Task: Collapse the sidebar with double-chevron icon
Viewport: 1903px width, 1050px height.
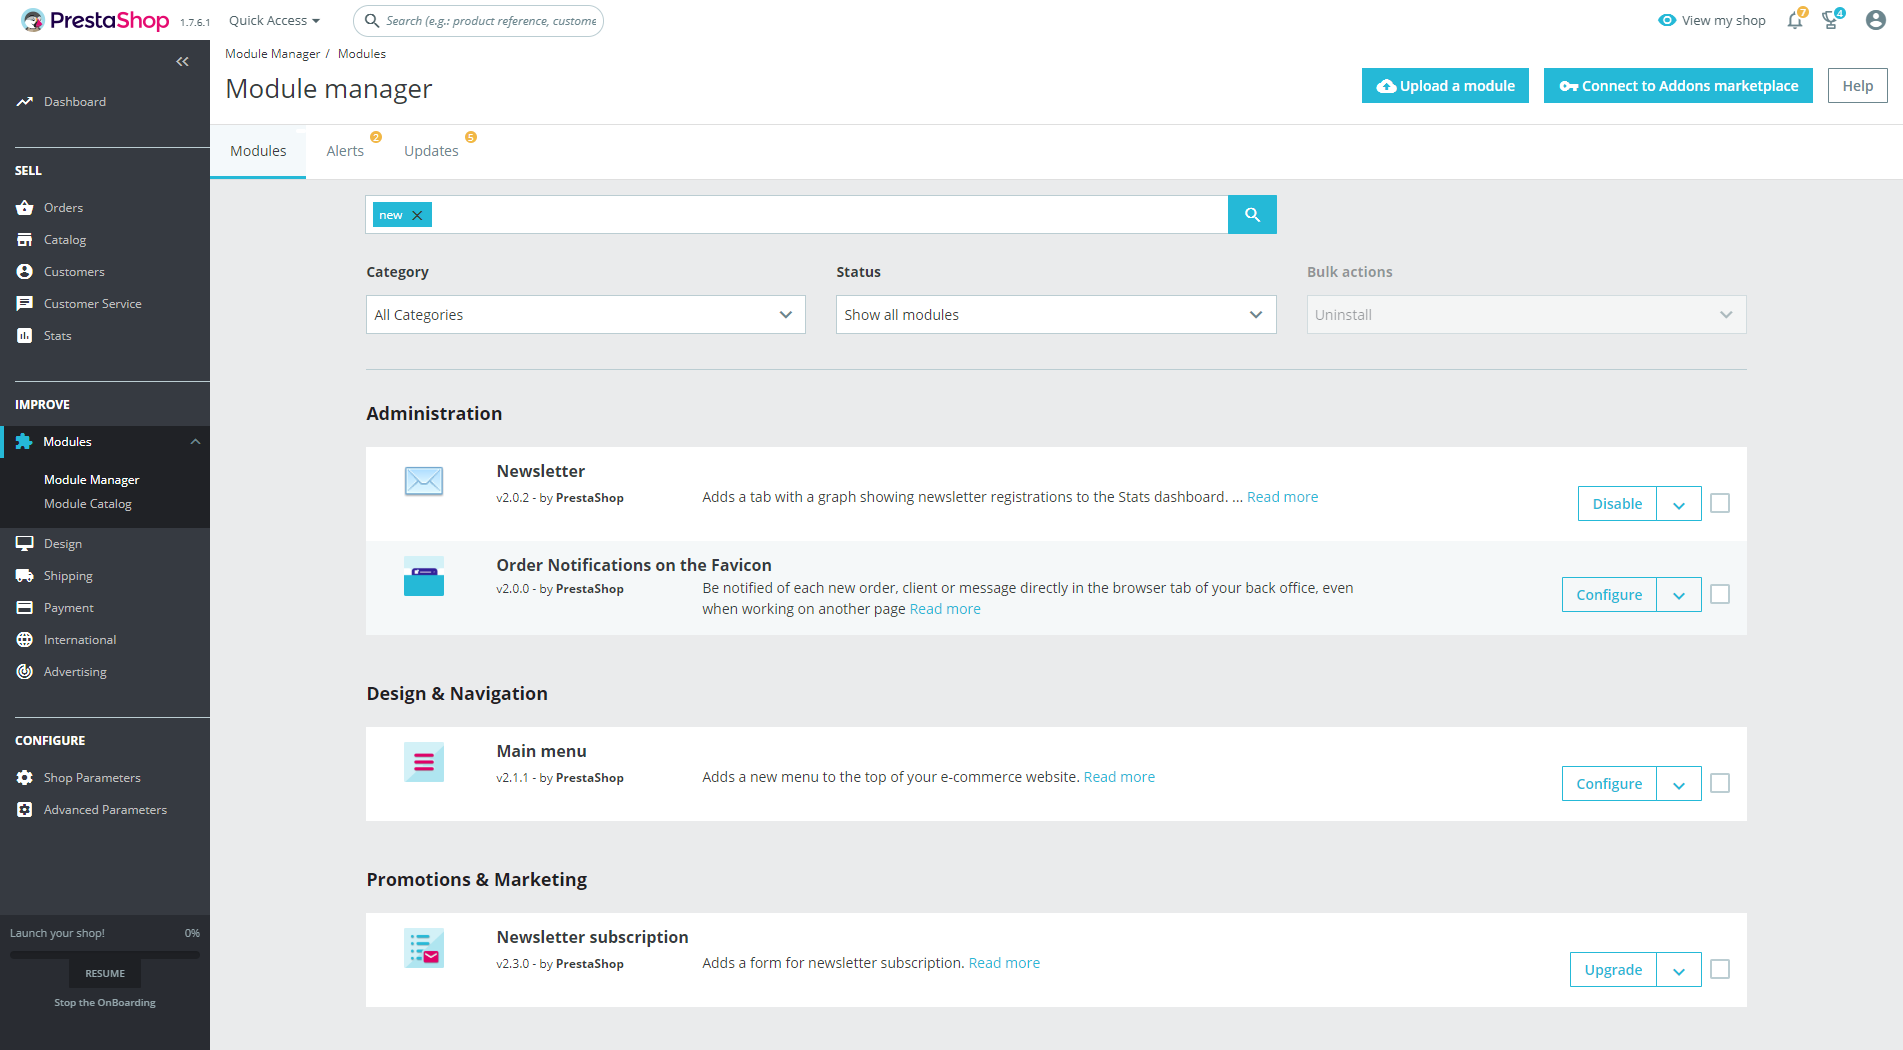Action: [182, 62]
